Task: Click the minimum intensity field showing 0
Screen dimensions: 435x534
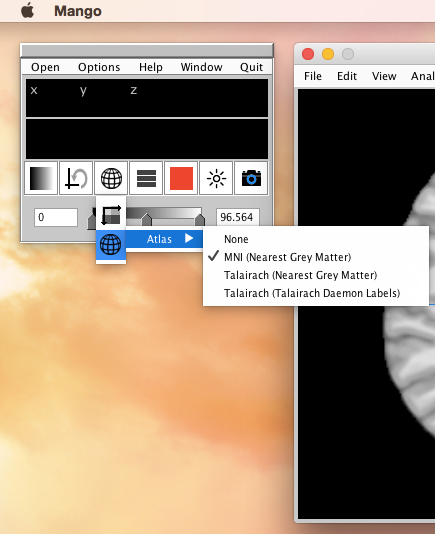Action: (x=56, y=217)
